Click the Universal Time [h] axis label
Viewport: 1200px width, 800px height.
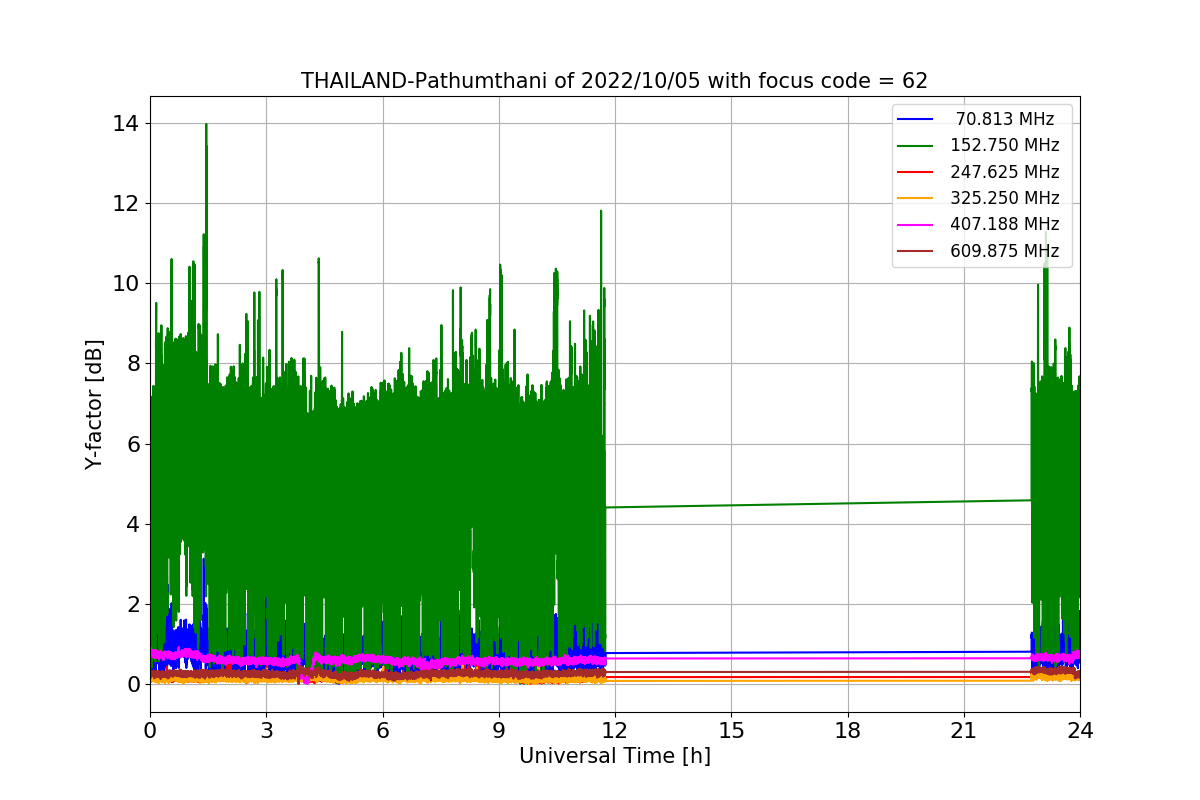click(614, 756)
